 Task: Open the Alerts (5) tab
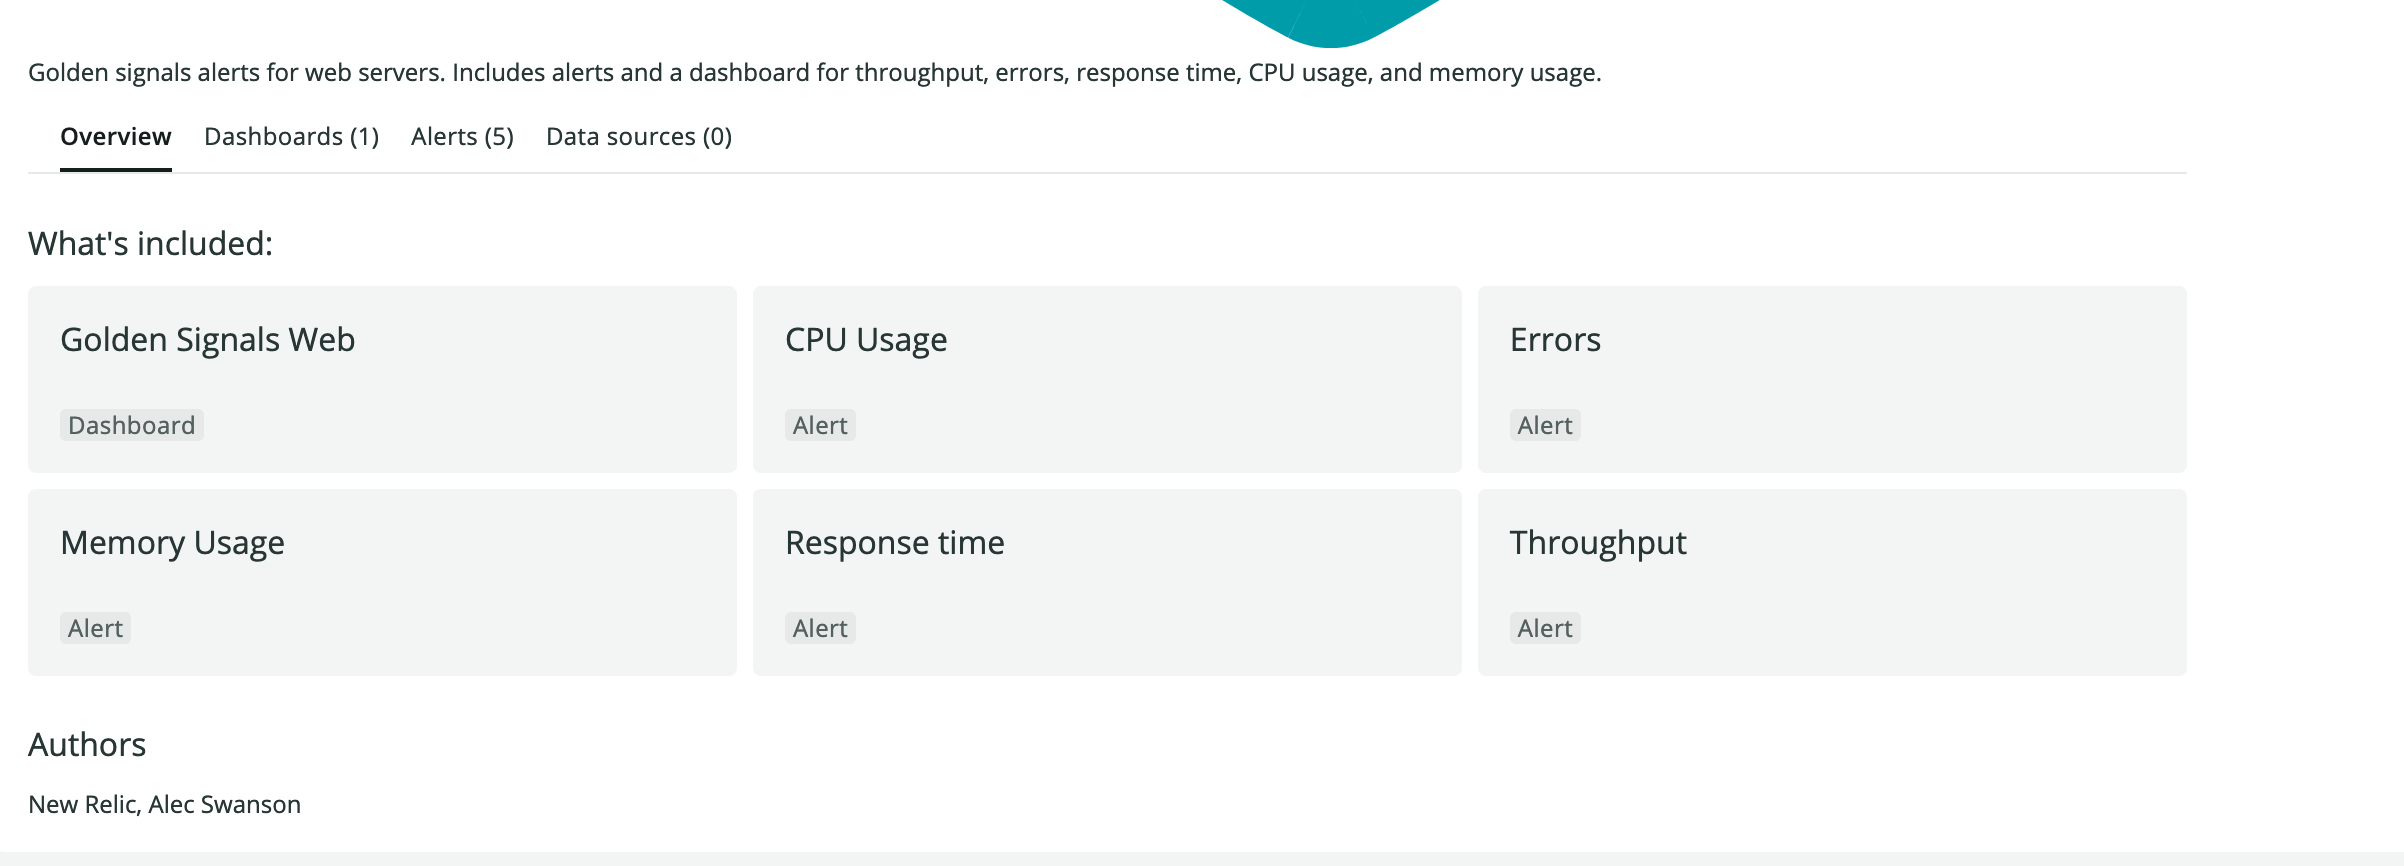461,136
